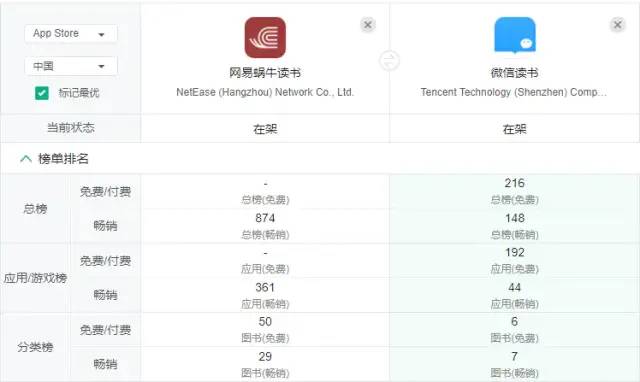Open the 中国 country dropdown
Screen dimensions: 640x382
coord(71,66)
